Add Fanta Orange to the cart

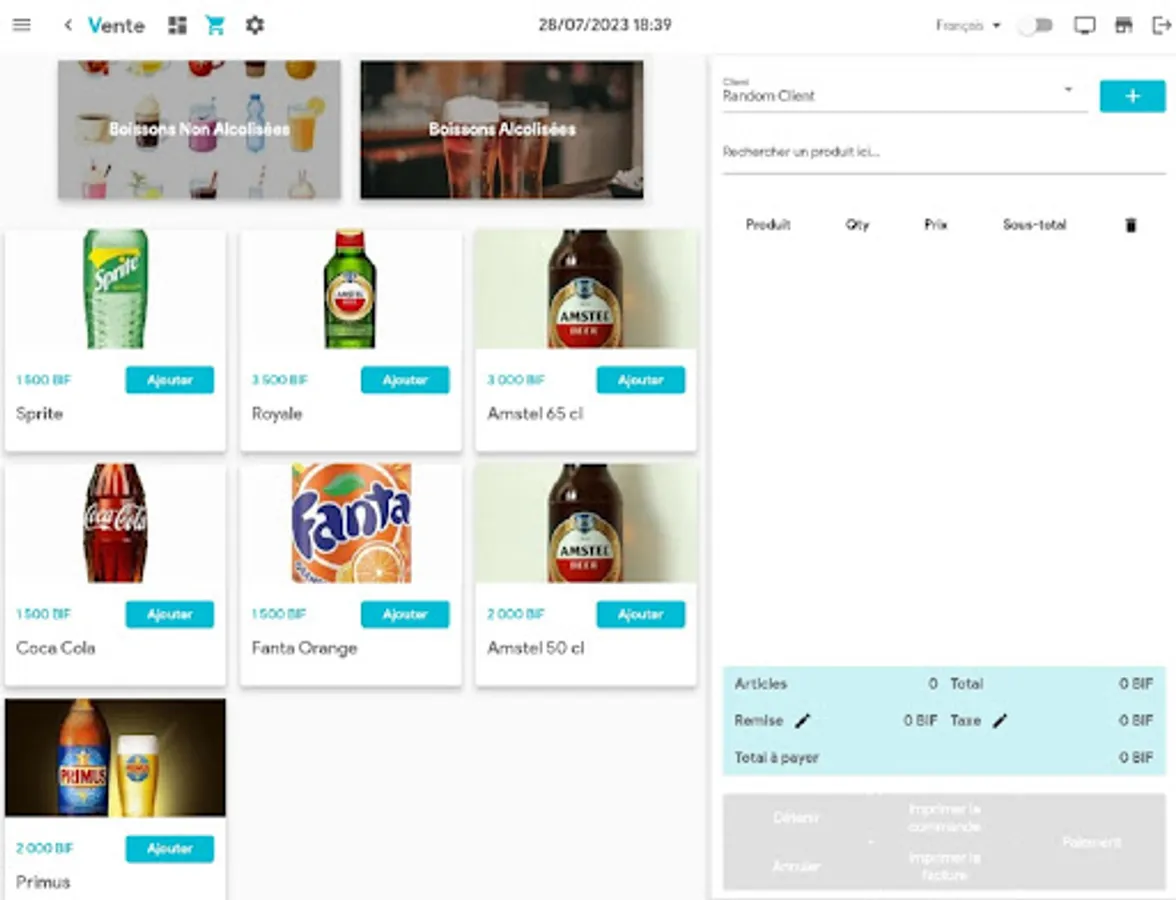405,614
